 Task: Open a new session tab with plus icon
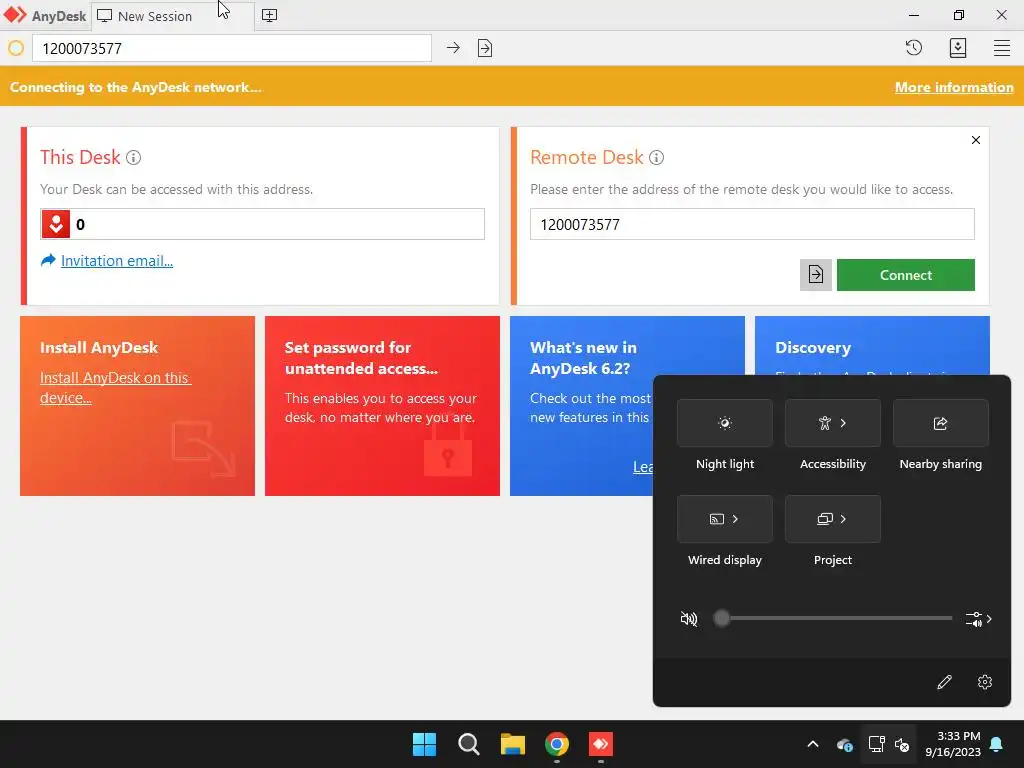[269, 15]
